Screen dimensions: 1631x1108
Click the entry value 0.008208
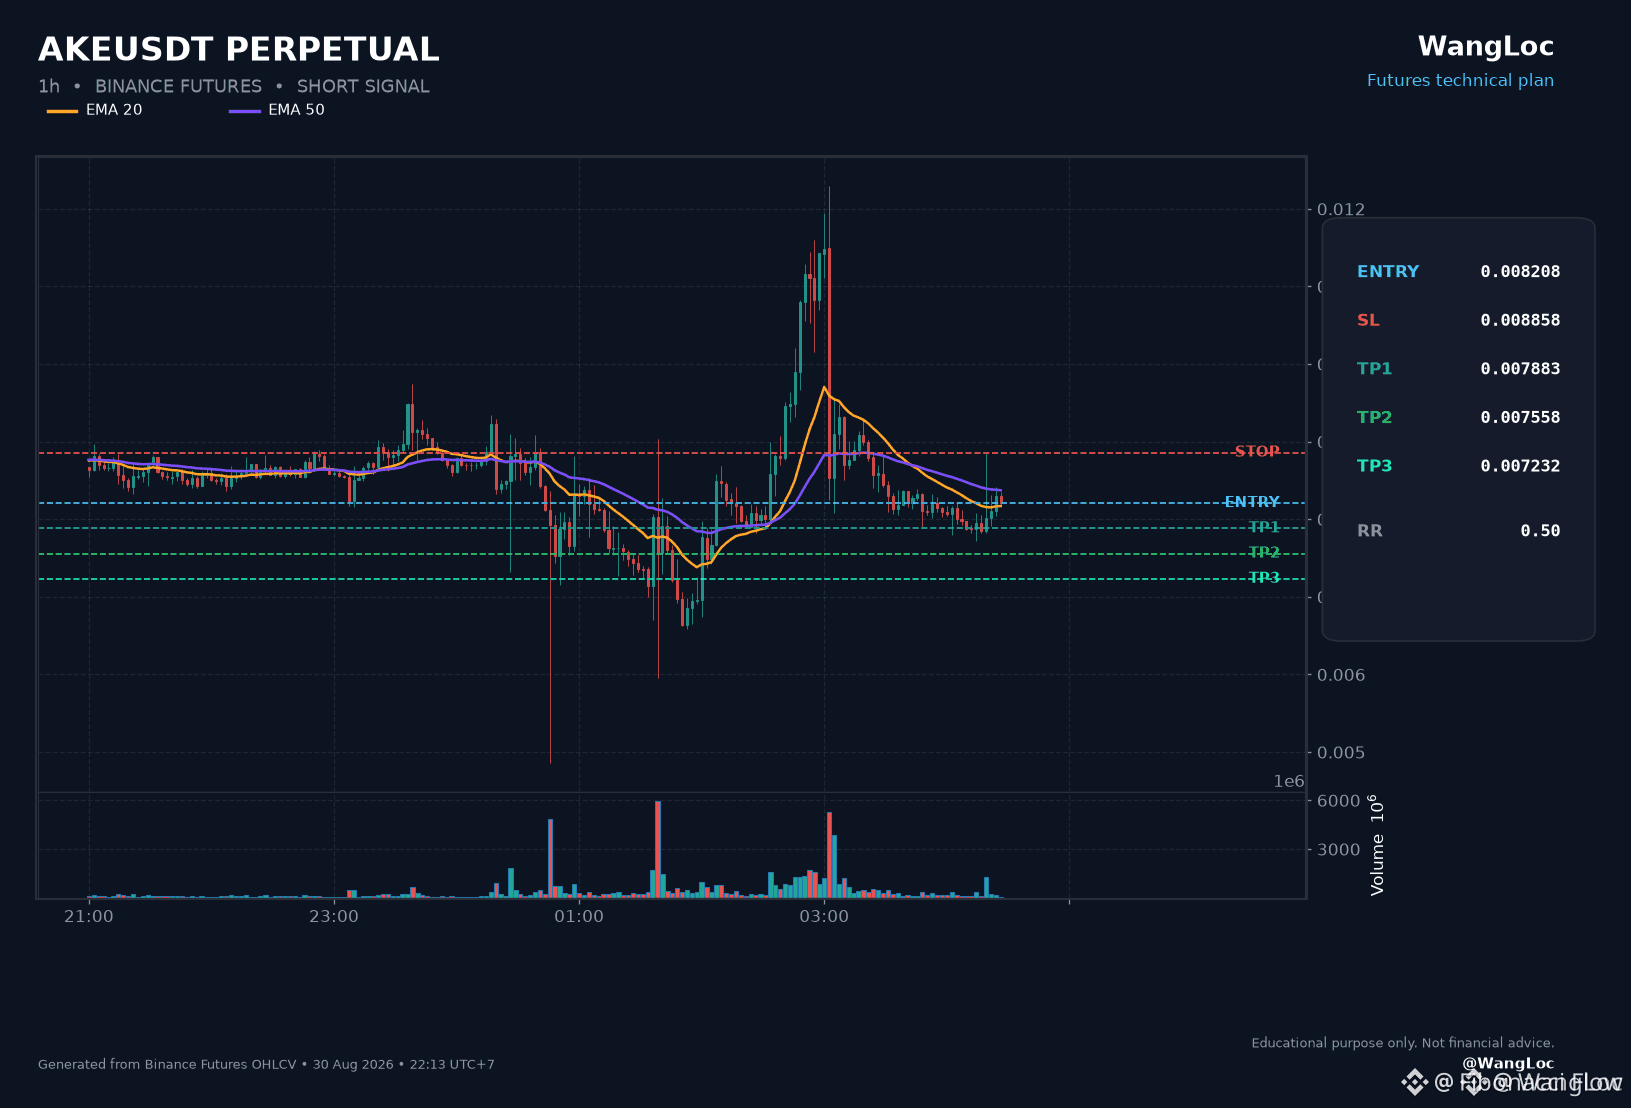pyautogui.click(x=1520, y=271)
